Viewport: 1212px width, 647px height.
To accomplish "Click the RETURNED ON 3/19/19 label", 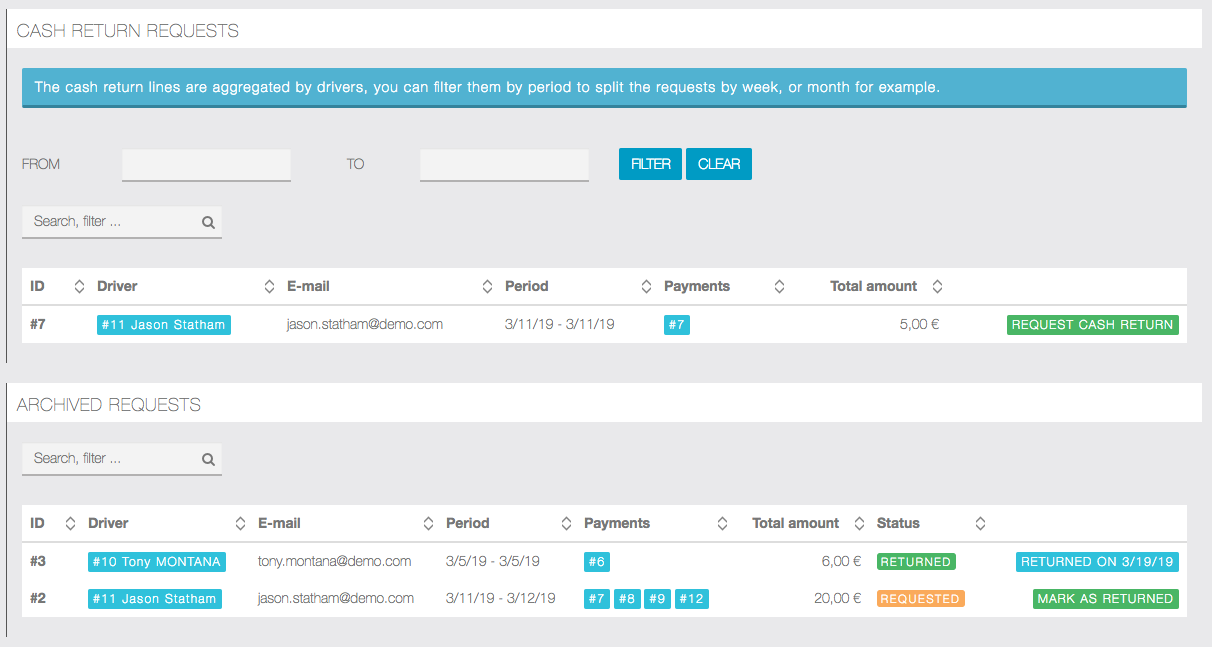I will (1096, 562).
